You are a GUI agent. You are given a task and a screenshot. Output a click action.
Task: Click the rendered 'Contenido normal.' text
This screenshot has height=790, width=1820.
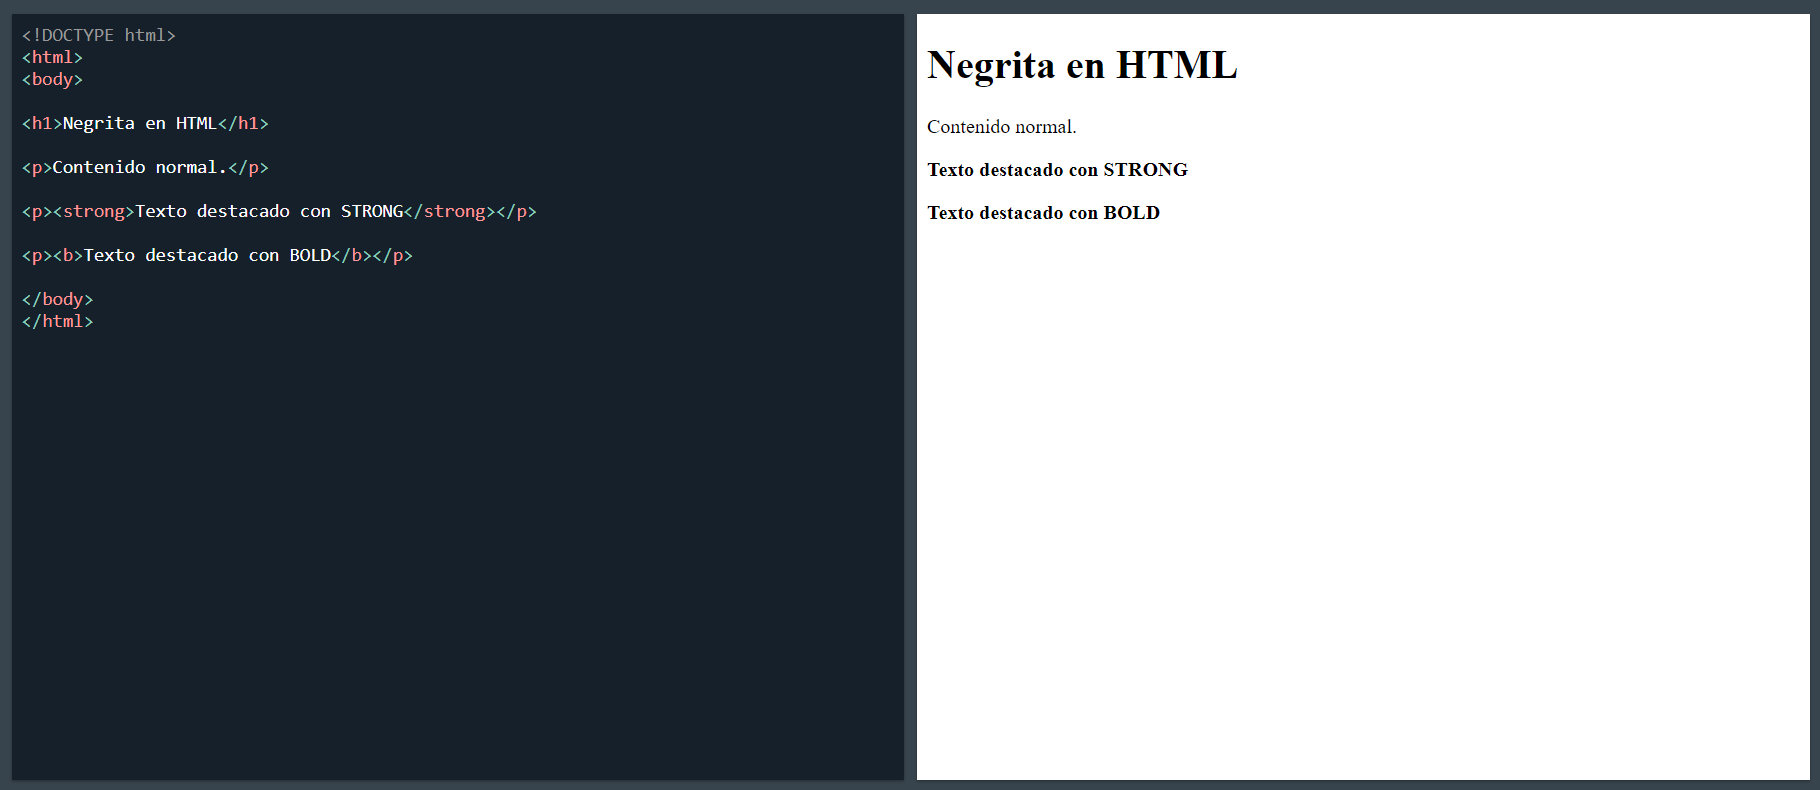click(1001, 127)
